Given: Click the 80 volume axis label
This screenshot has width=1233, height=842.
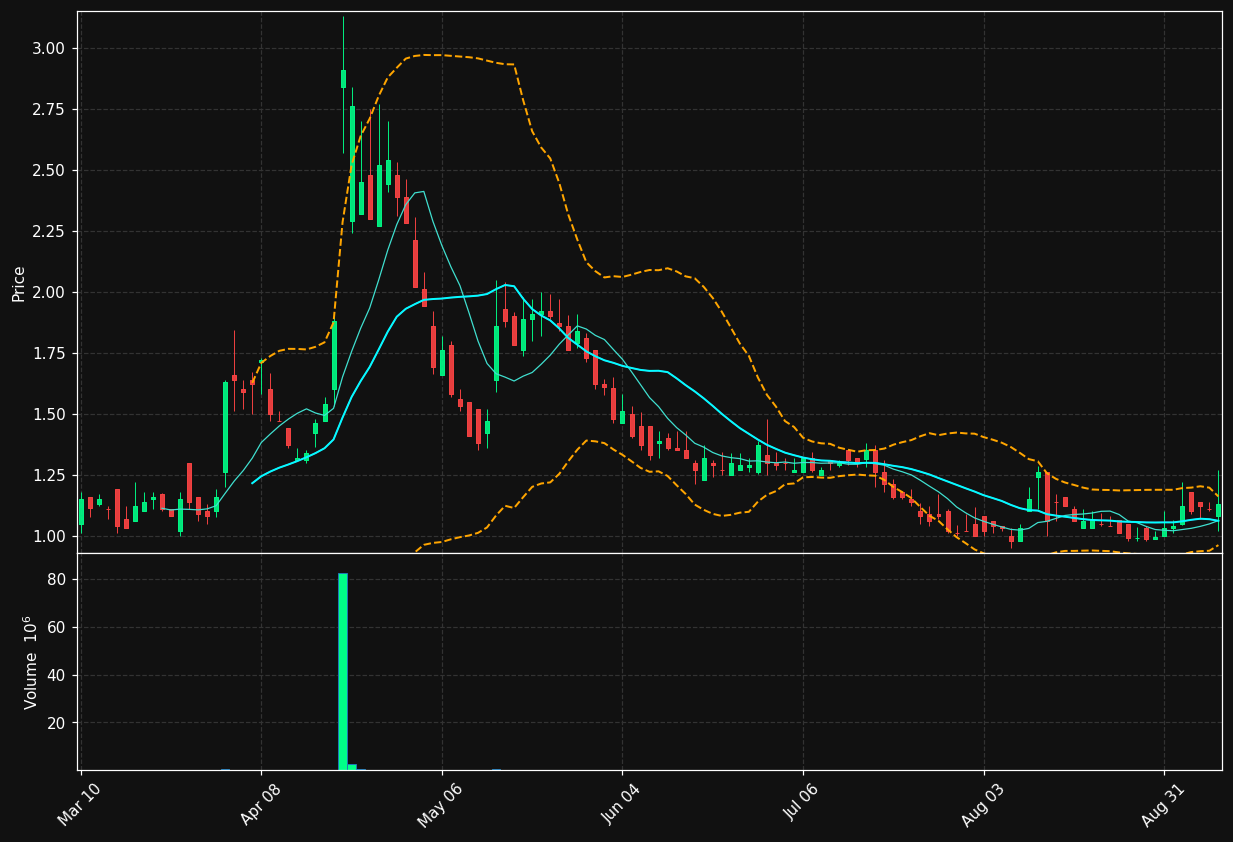Looking at the screenshot, I should pyautogui.click(x=57, y=580).
